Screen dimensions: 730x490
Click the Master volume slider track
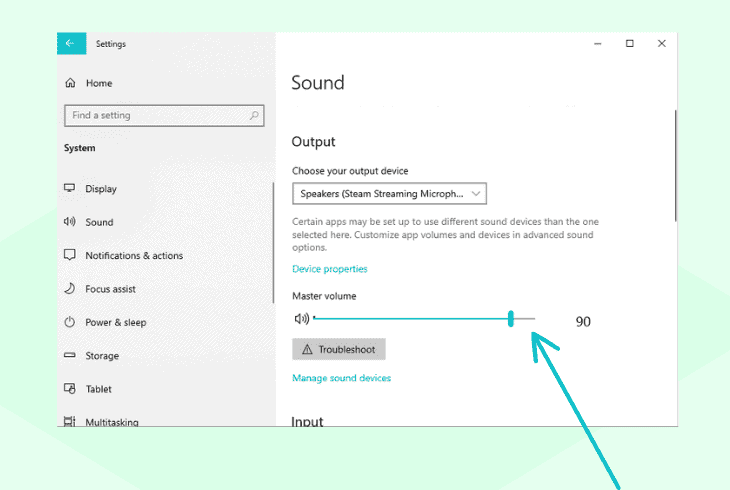[424, 319]
